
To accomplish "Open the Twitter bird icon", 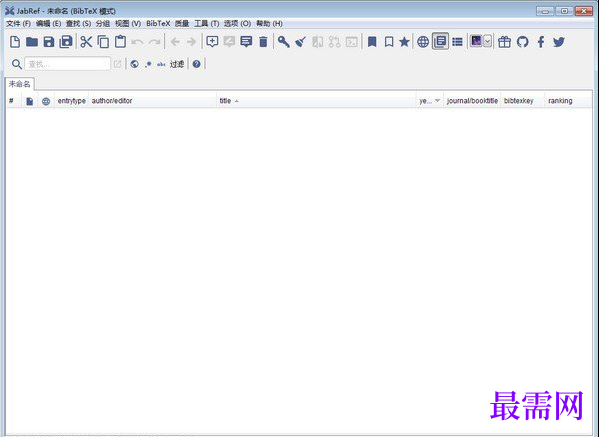I will [559, 42].
